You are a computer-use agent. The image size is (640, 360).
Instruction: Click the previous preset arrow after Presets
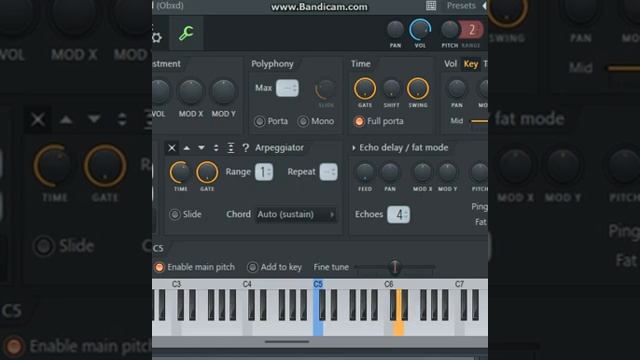[484, 6]
